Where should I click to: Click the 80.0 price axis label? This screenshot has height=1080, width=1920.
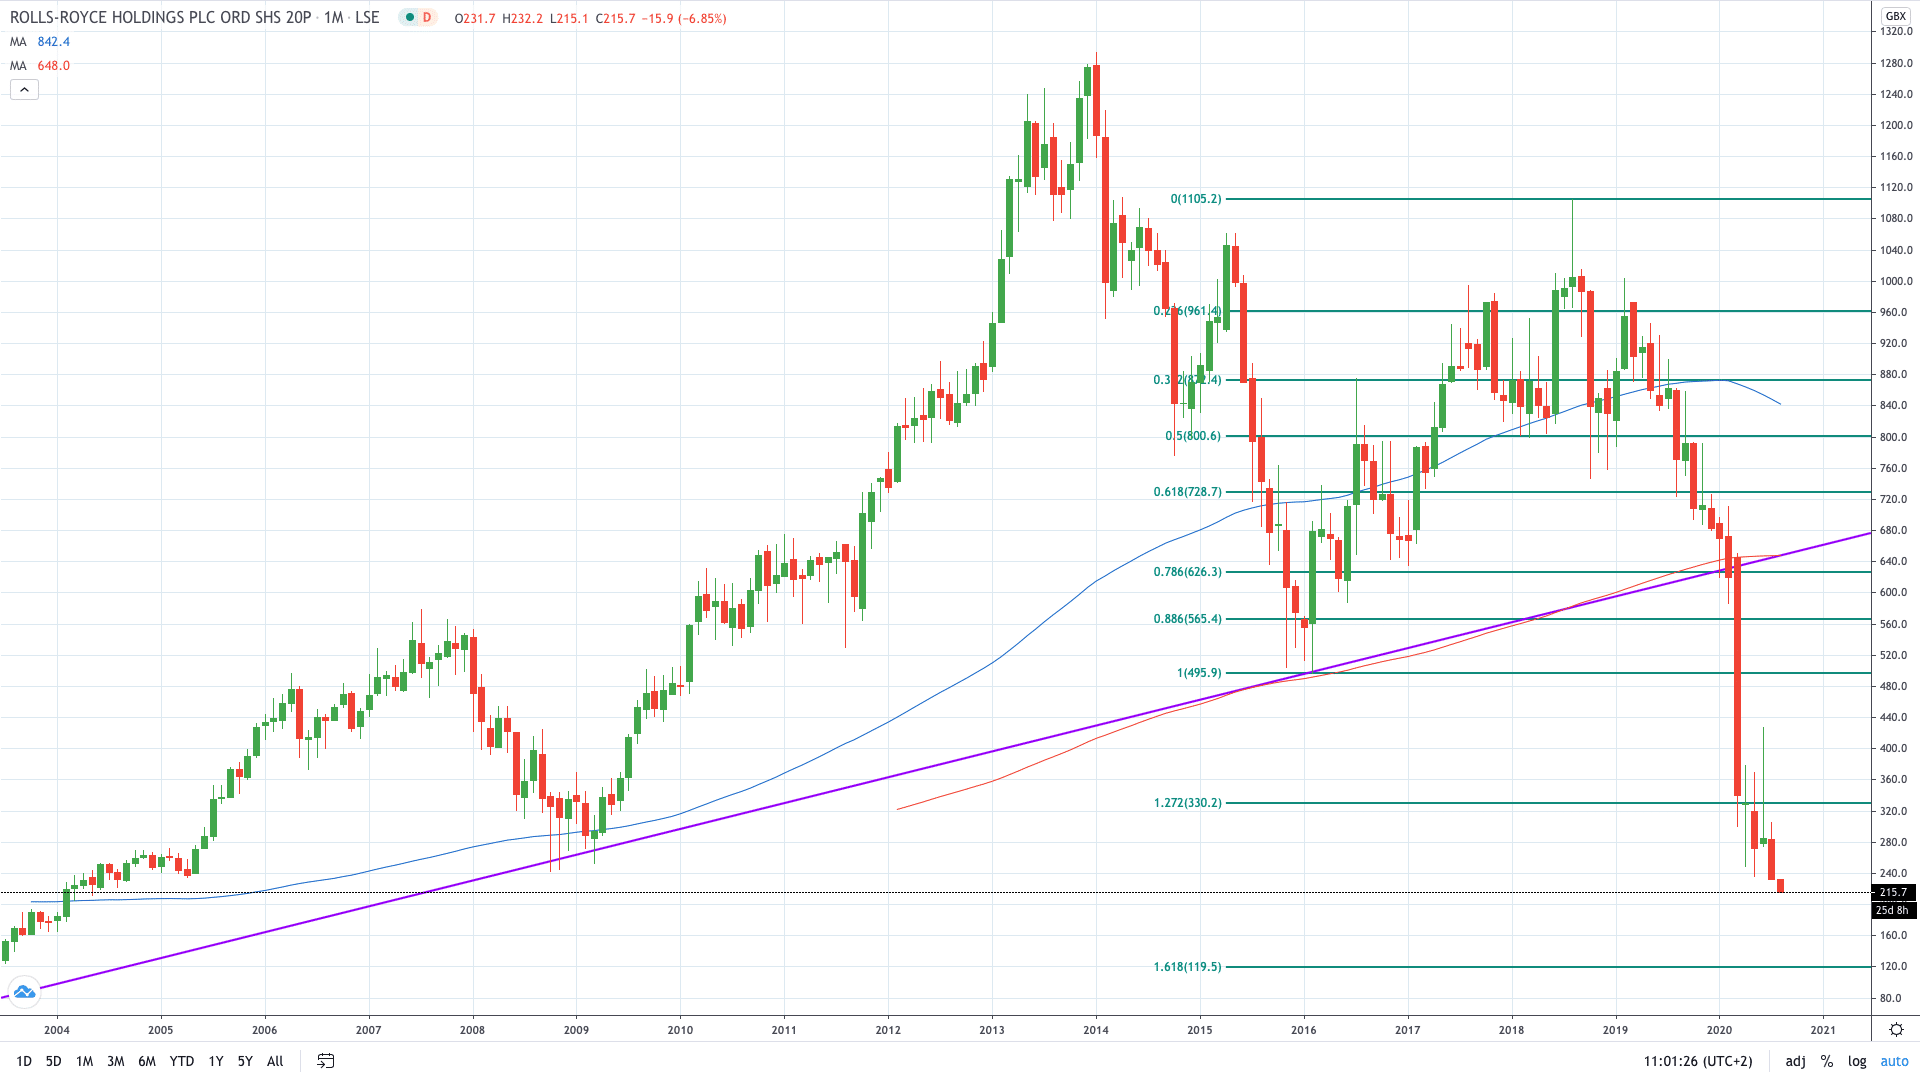pos(1891,998)
